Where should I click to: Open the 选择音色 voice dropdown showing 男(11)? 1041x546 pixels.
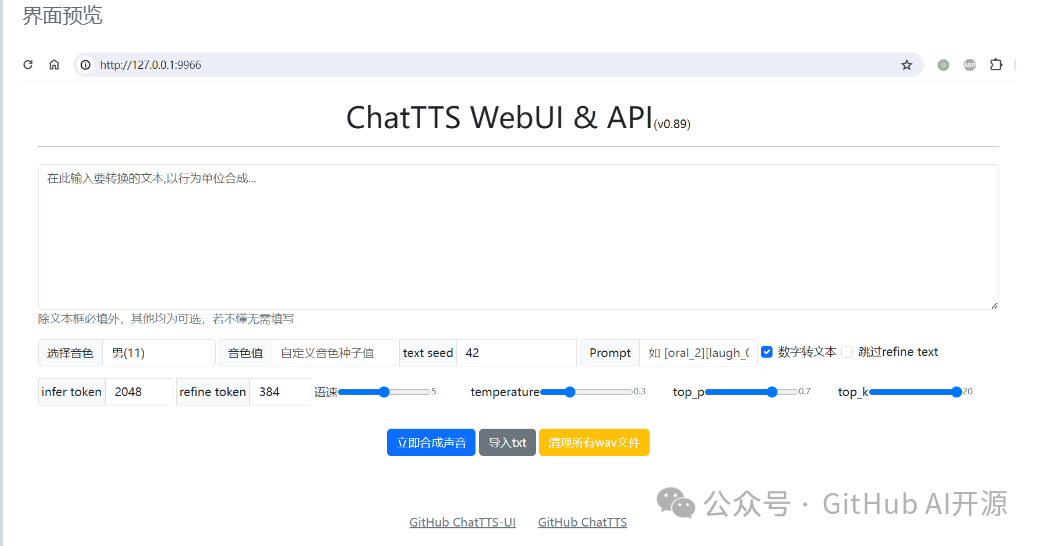(x=159, y=353)
